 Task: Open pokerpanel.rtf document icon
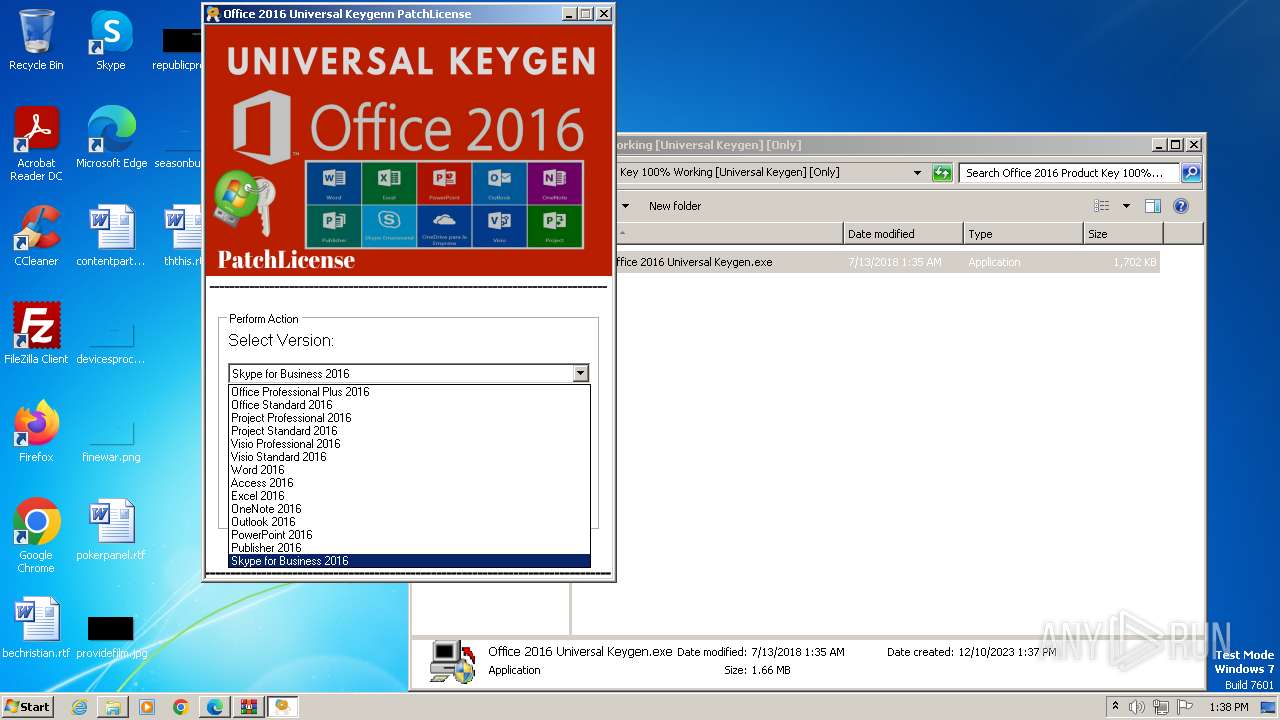tap(111, 530)
